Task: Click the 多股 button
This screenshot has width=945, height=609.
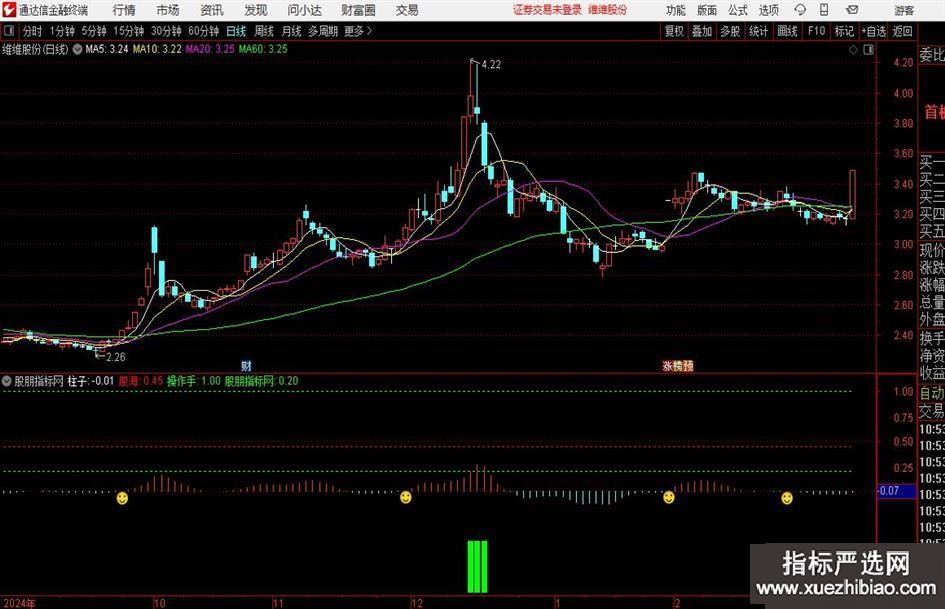Action: 730,31
